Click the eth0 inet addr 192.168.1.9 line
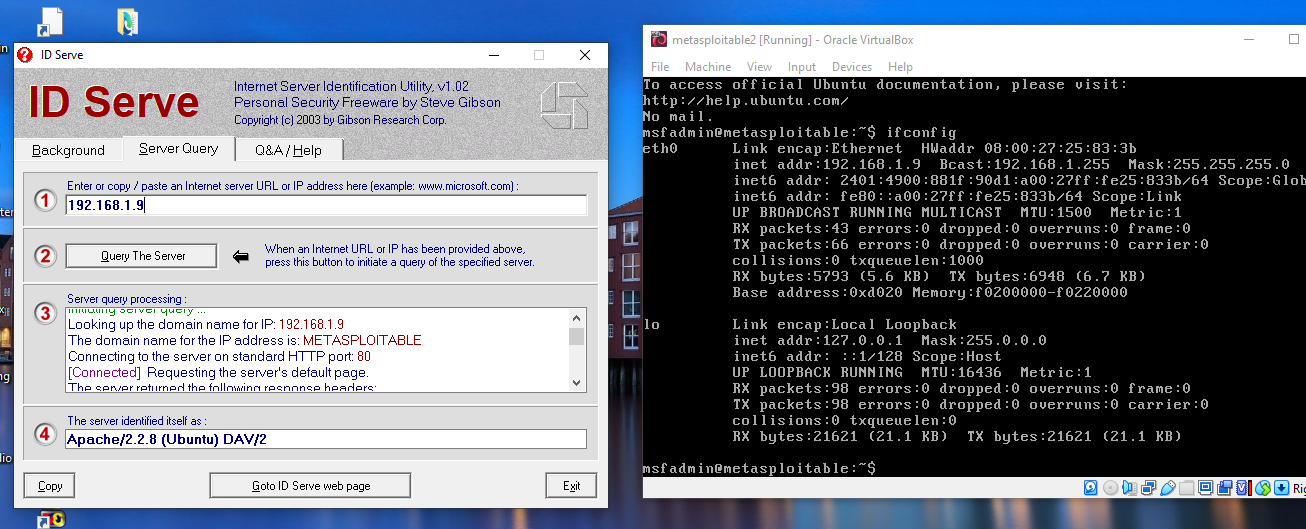The height and width of the screenshot is (529, 1306). [1011, 164]
